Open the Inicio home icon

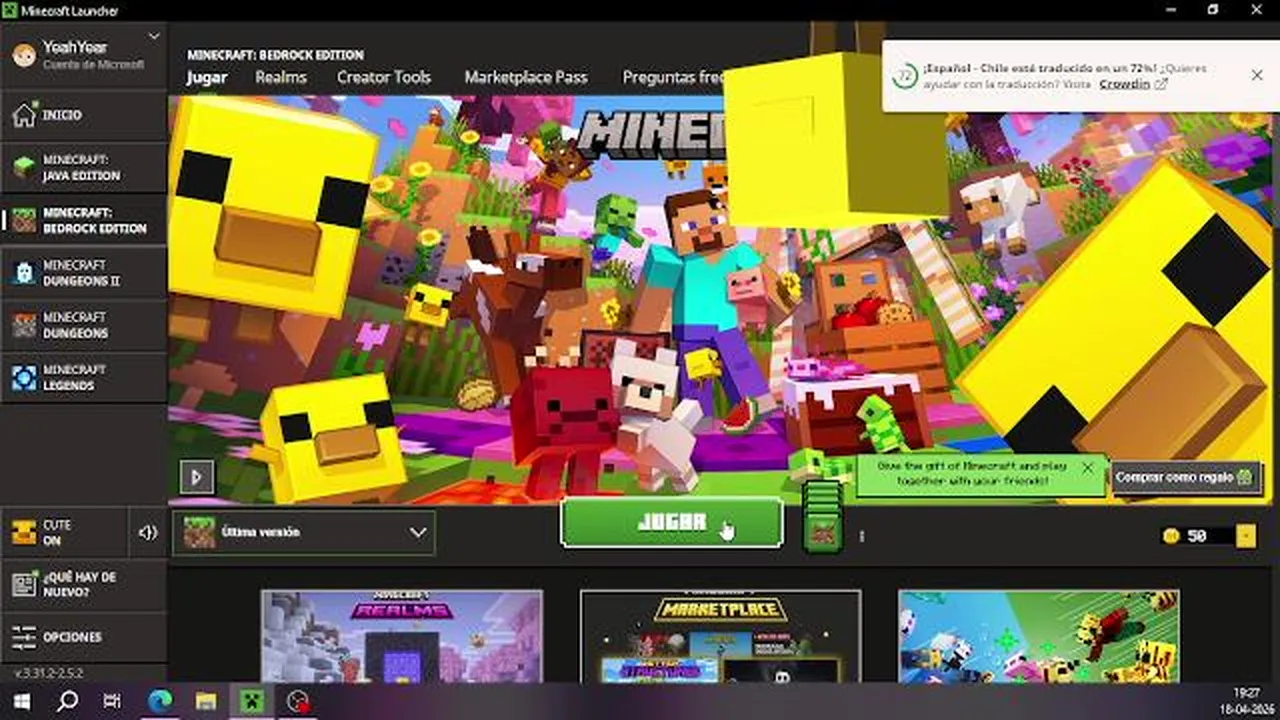tap(24, 115)
